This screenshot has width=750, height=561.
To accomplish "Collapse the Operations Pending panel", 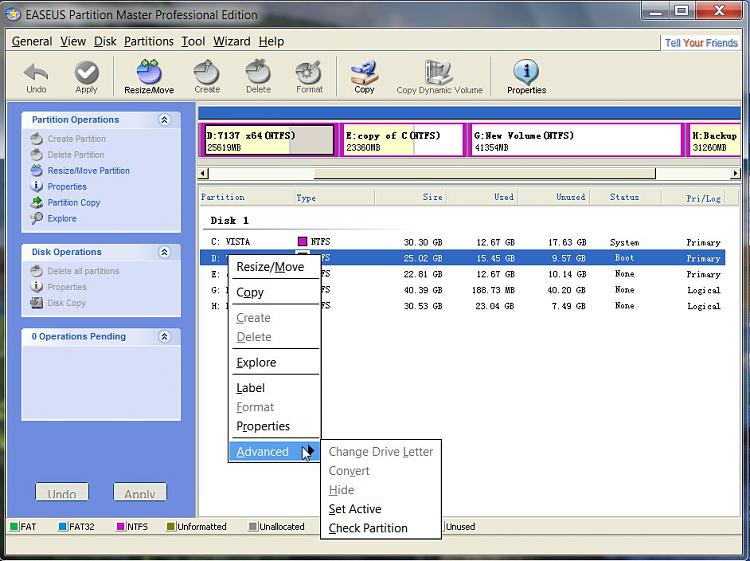I will click(164, 337).
